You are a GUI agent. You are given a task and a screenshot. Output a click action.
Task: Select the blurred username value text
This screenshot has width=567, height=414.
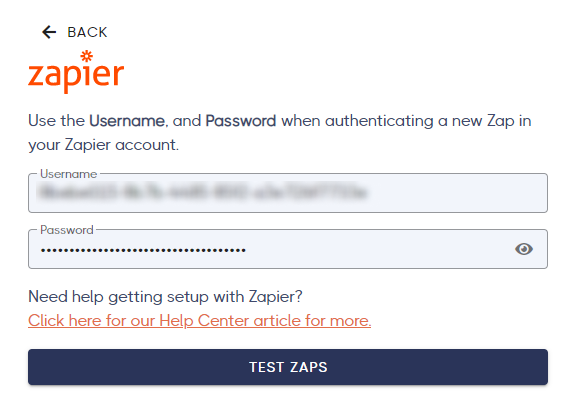[x=202, y=192]
